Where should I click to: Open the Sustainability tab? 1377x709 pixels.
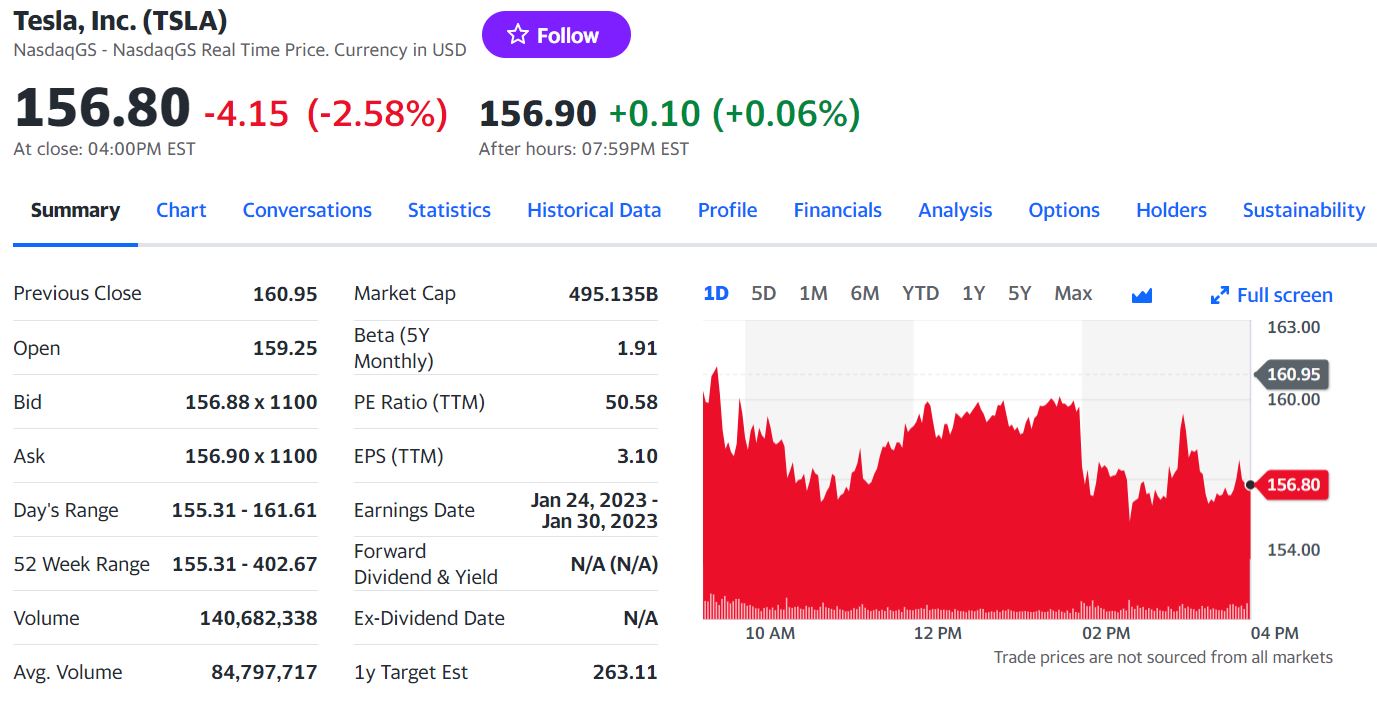pos(1303,210)
